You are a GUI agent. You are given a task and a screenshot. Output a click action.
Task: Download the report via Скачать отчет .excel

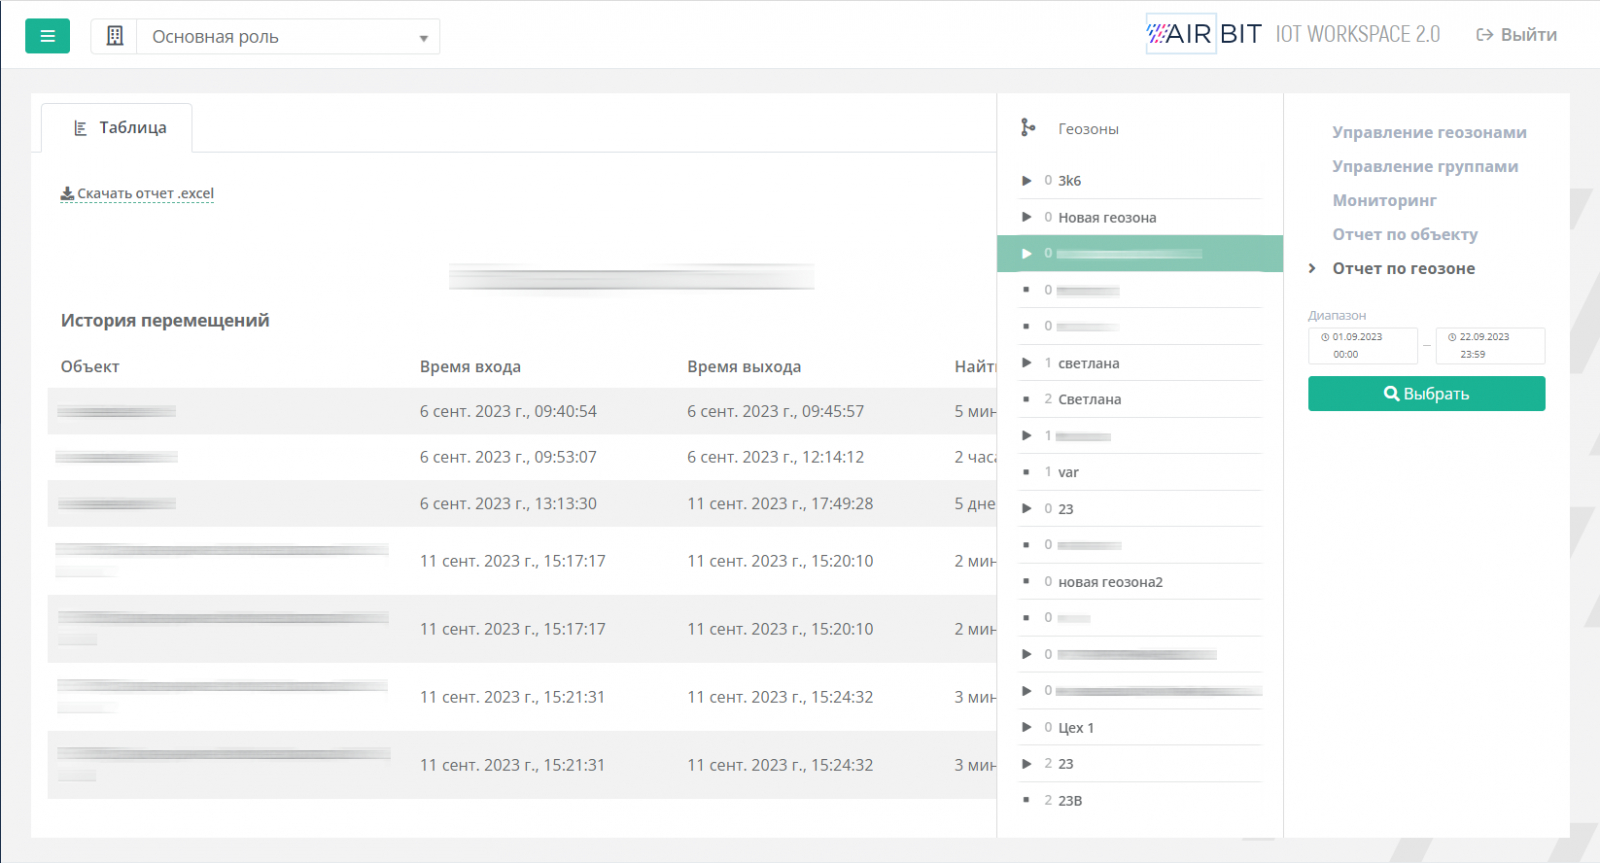[x=138, y=193]
